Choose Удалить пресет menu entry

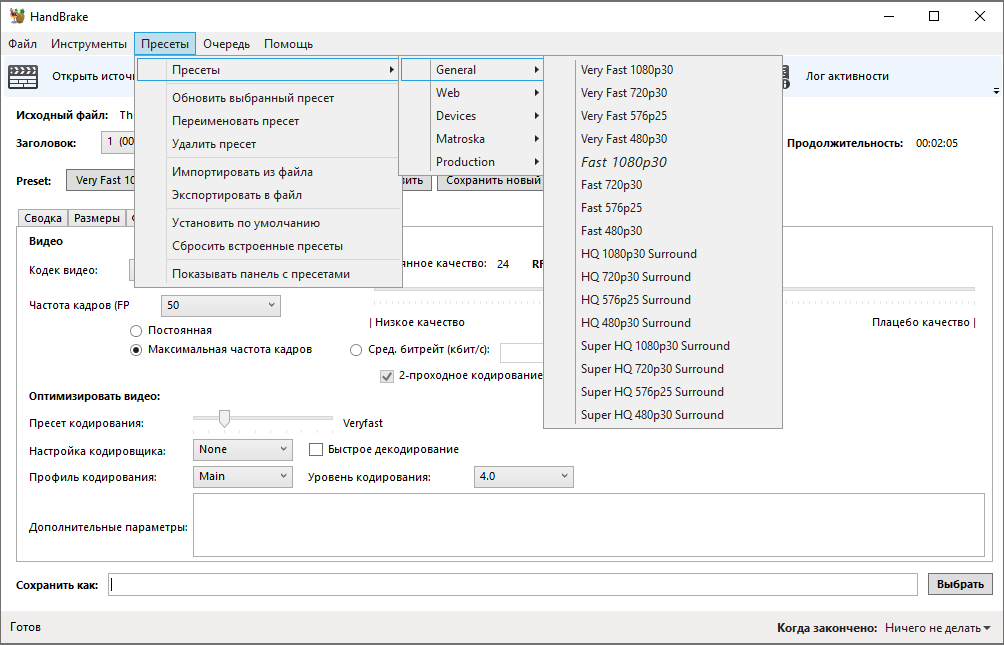pos(269,144)
